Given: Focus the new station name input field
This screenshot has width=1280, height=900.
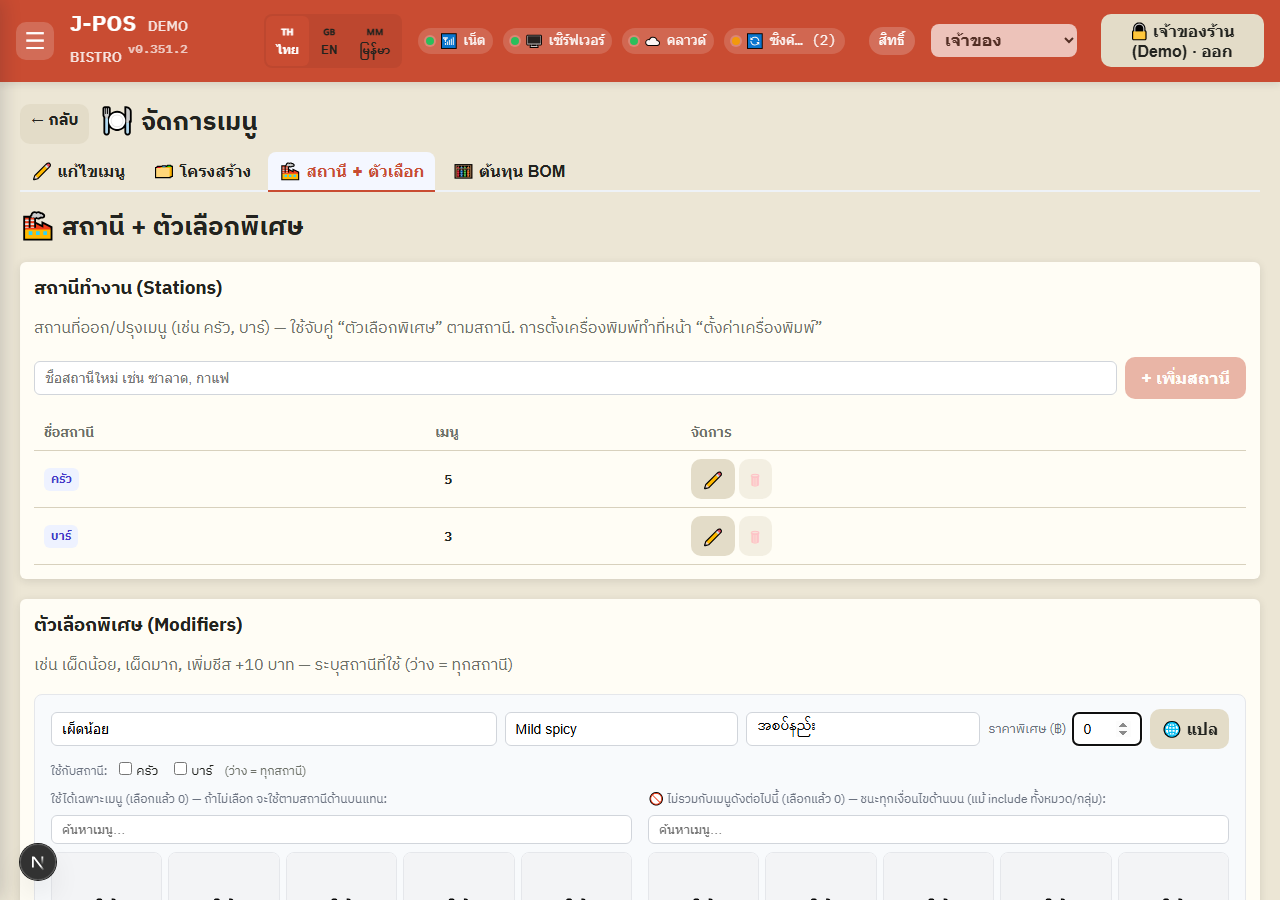Looking at the screenshot, I should click(x=575, y=378).
